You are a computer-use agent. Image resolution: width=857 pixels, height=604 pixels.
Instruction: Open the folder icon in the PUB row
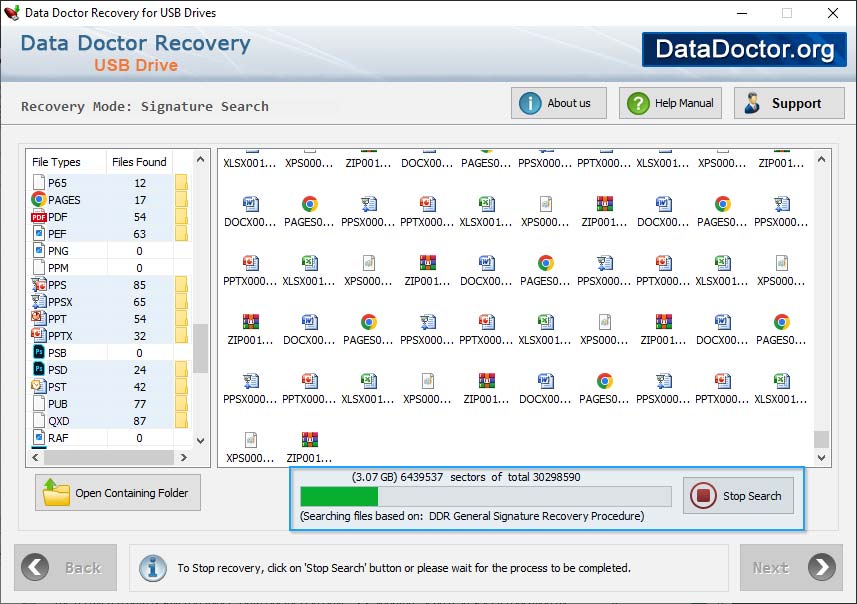181,404
